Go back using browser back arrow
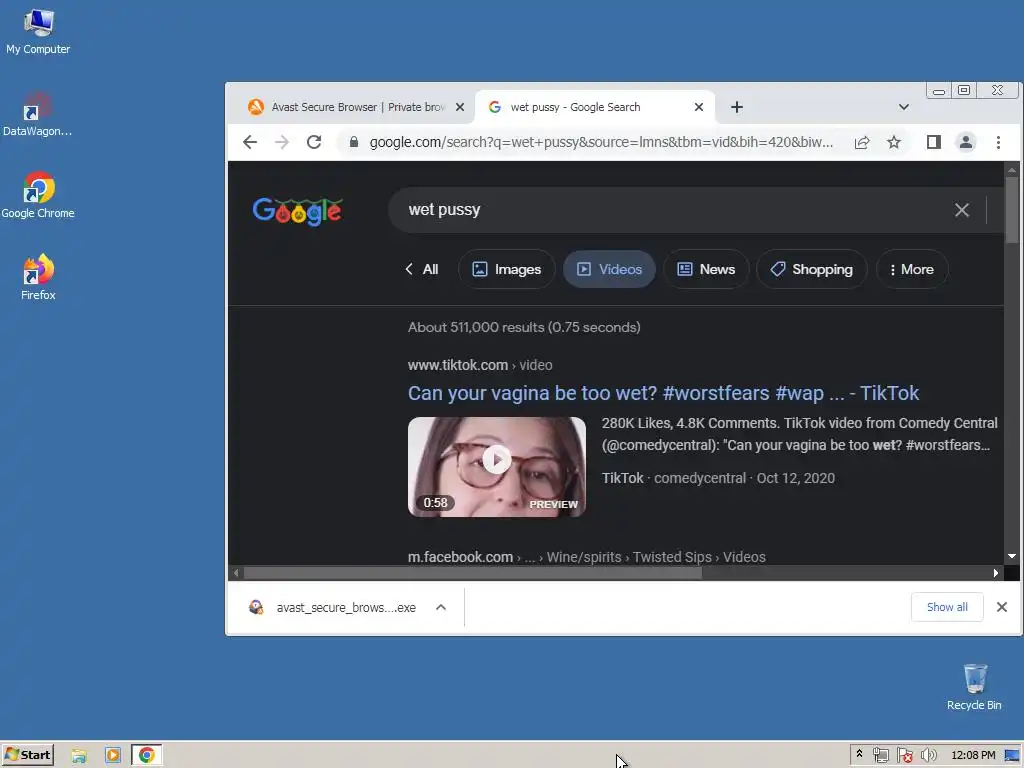 tap(249, 142)
